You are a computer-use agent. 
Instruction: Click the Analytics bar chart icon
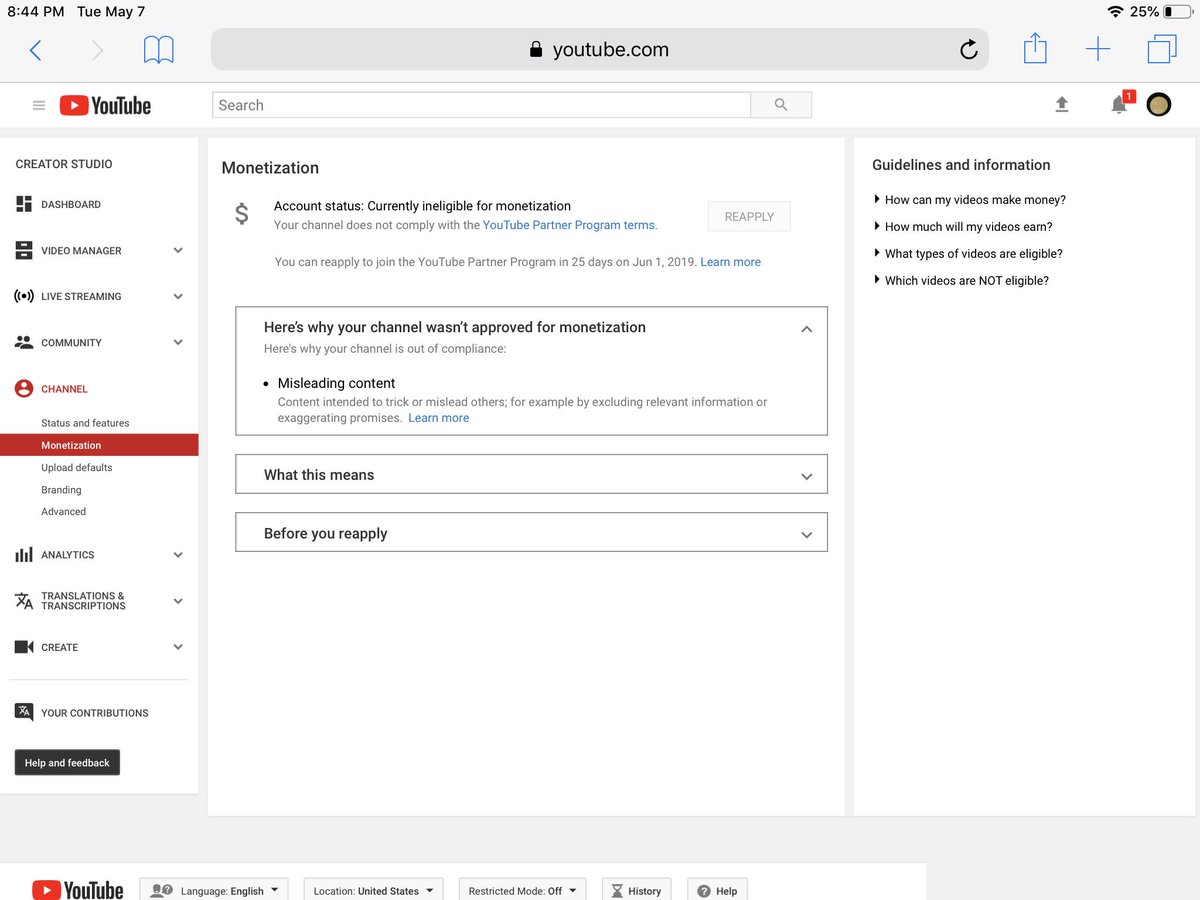pyautogui.click(x=24, y=555)
